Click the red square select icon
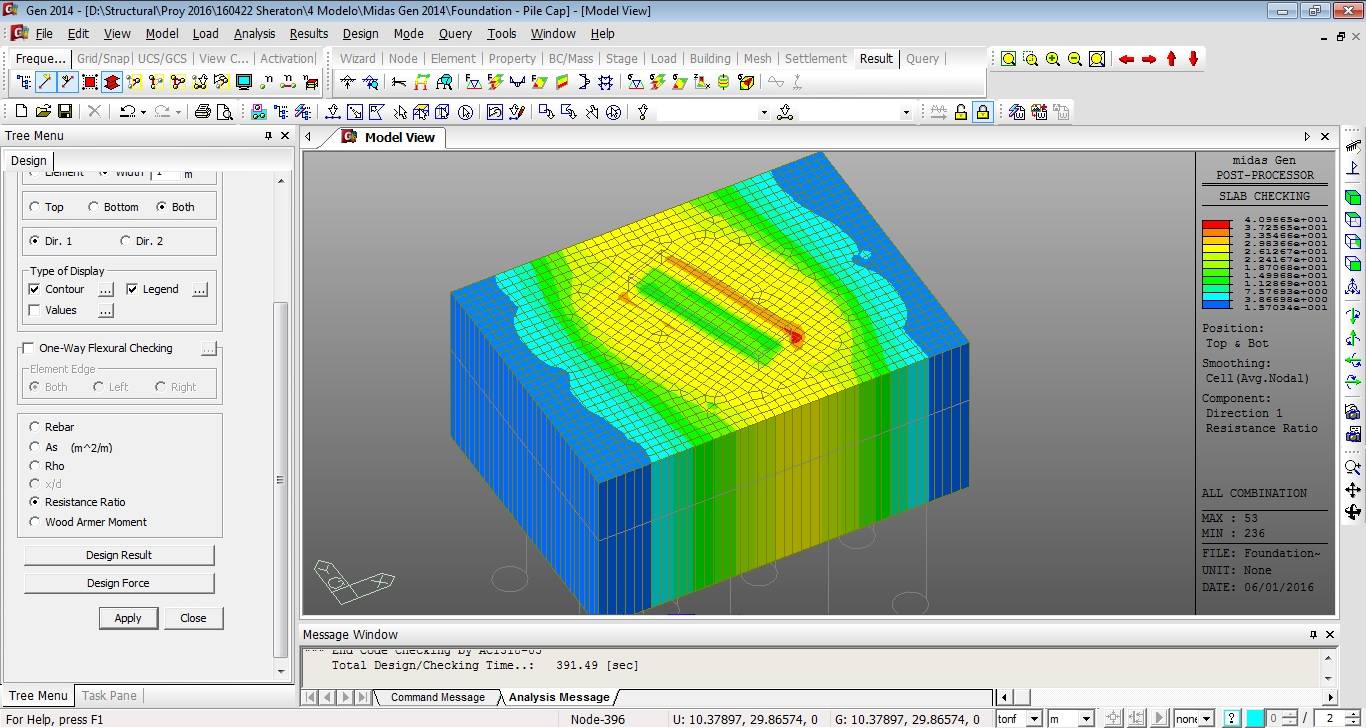The height and width of the screenshot is (728, 1366). 90,82
